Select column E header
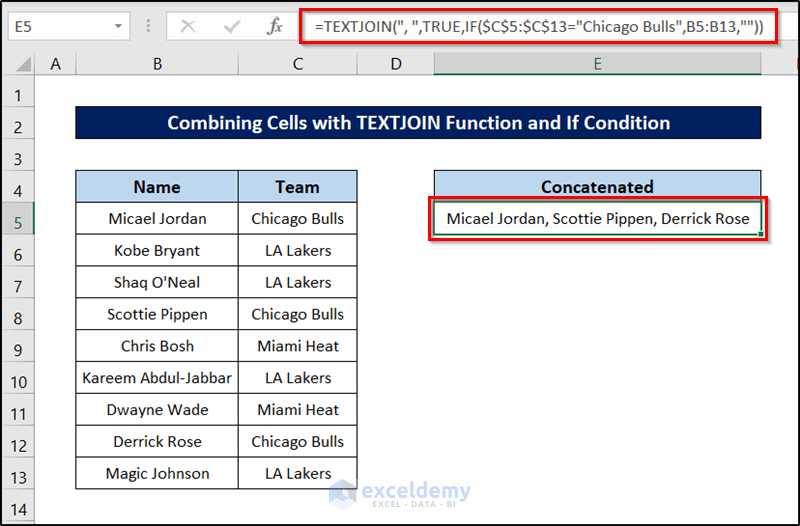The height and width of the screenshot is (526, 800). click(x=597, y=64)
